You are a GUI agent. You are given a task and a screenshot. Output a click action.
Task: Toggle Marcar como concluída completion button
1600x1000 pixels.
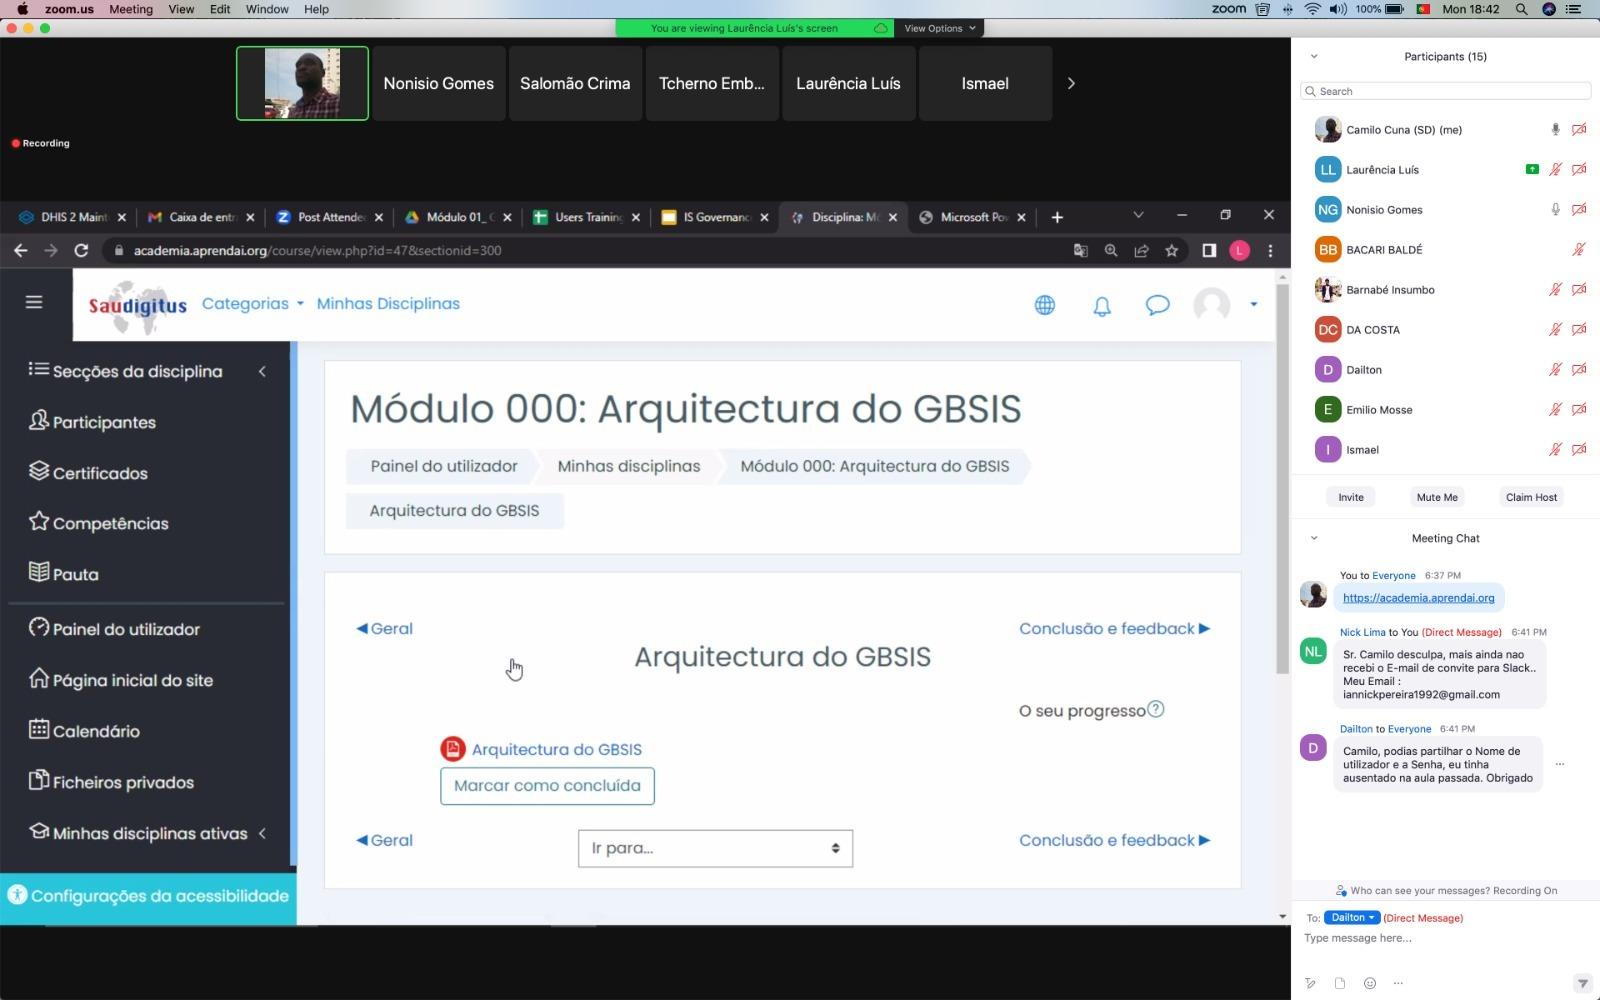click(547, 786)
